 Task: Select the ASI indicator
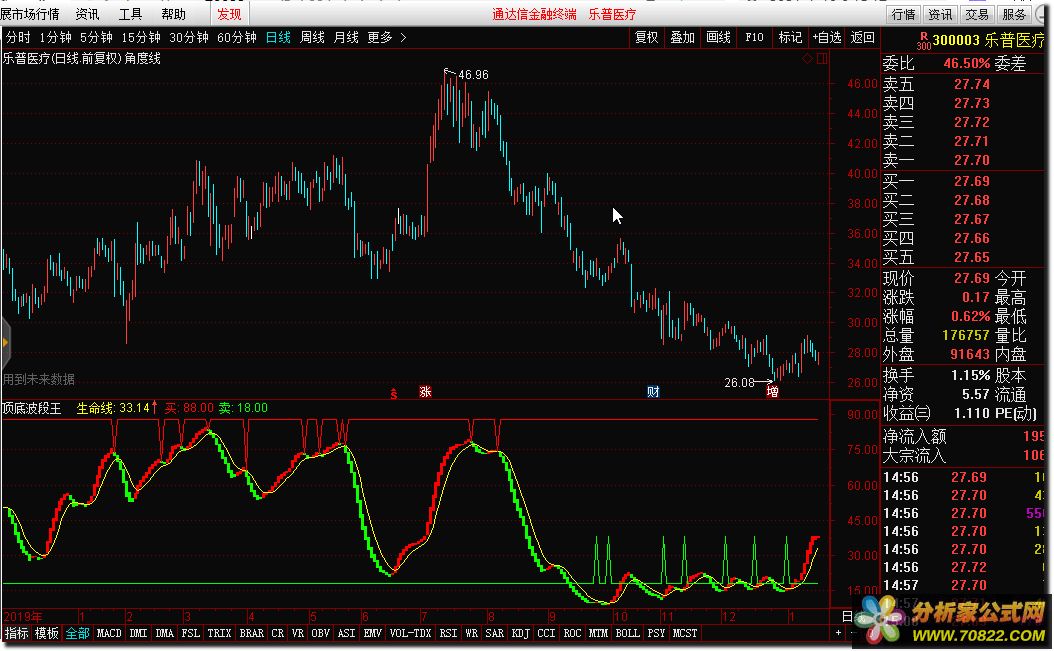[x=346, y=634]
